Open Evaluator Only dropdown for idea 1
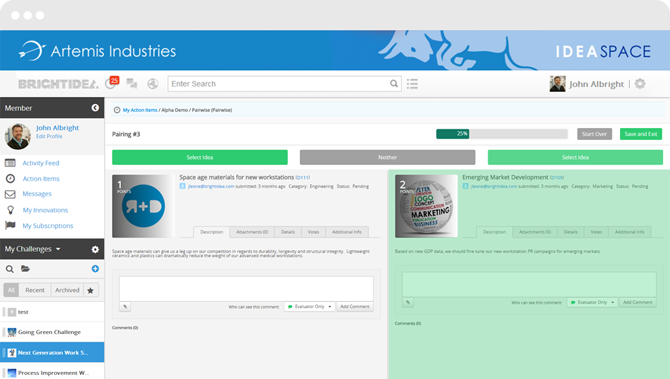670x379 pixels. (309, 306)
